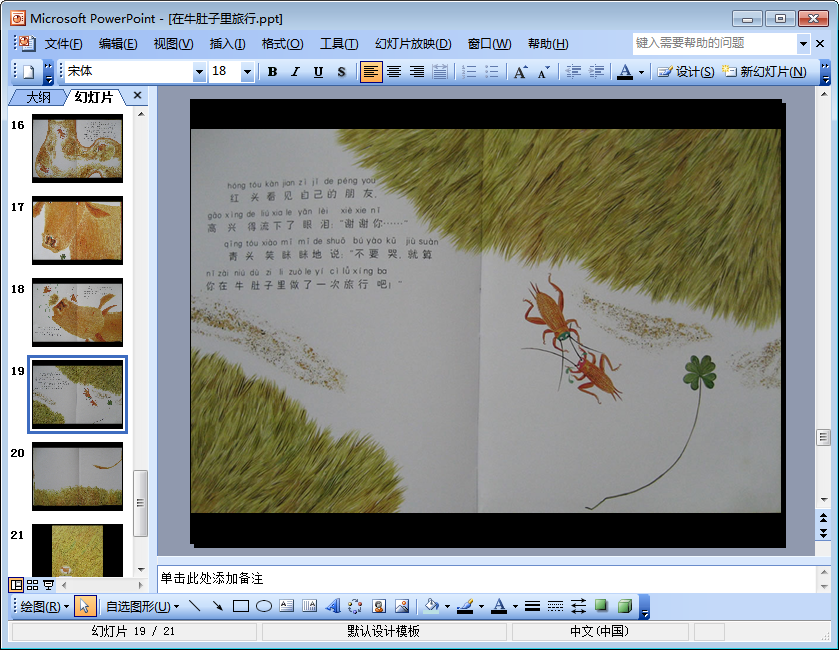
Task: Insert a diagram or organization chart
Action: click(x=355, y=606)
